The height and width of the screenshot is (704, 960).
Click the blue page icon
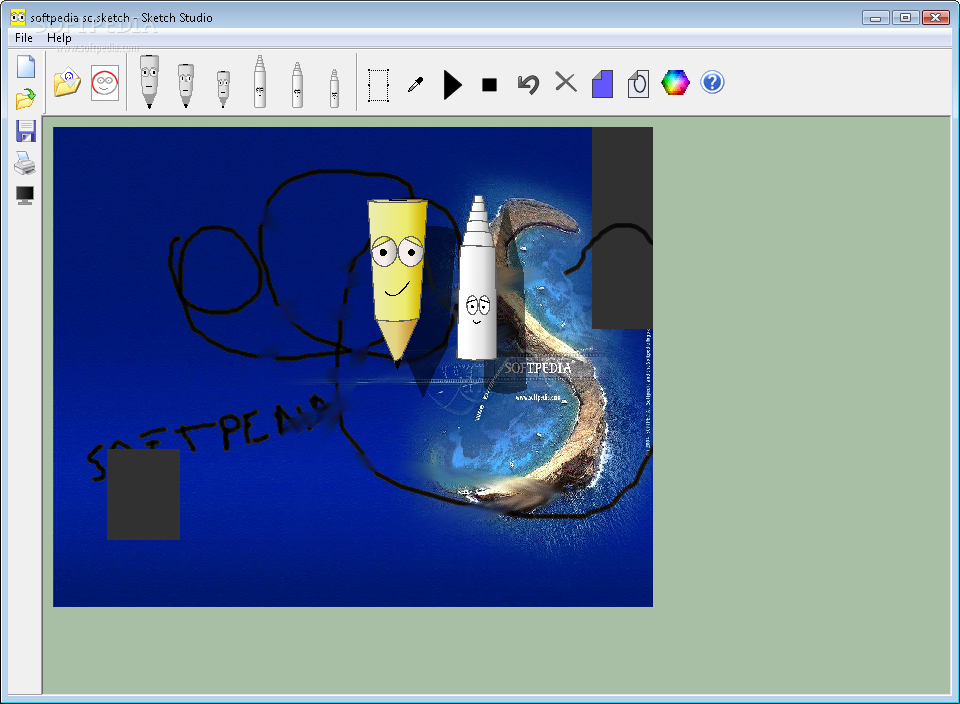[x=602, y=84]
